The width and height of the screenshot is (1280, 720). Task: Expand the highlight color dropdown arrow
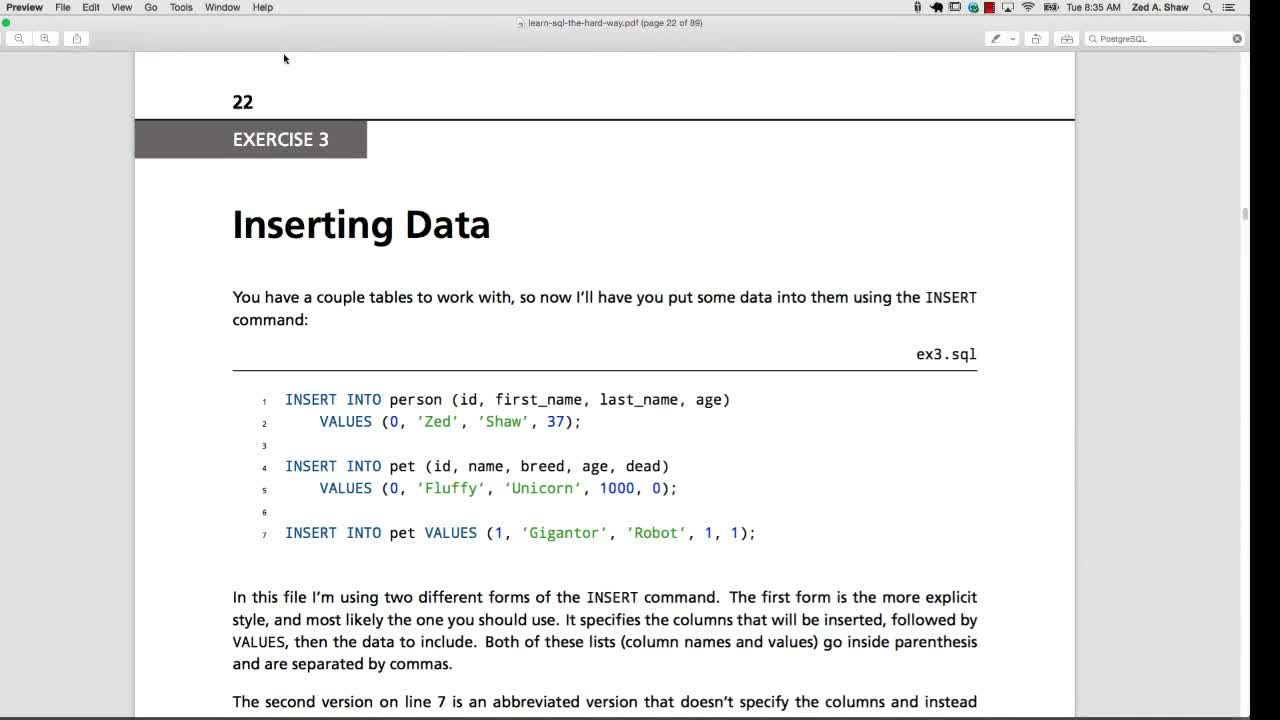coord(1012,39)
